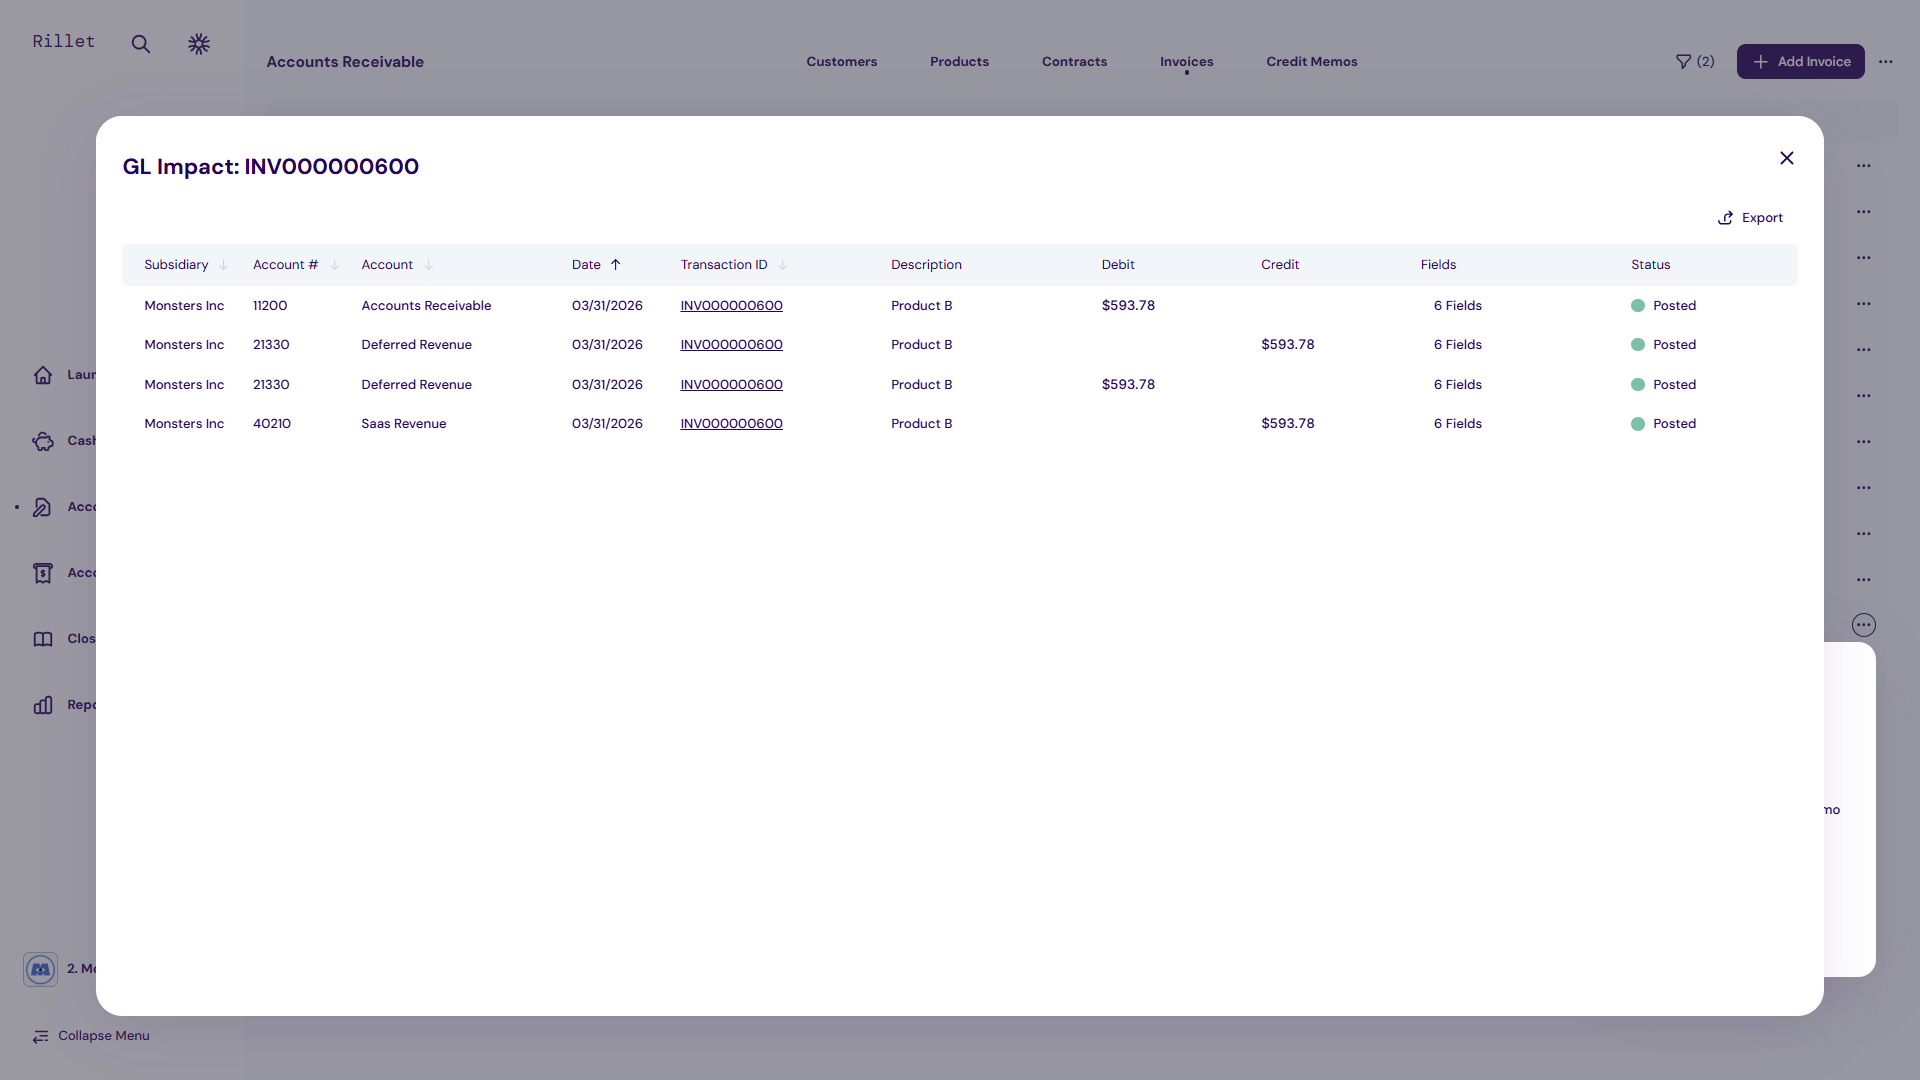
Task: Sort by Transaction ID column arrow
Action: [782, 265]
